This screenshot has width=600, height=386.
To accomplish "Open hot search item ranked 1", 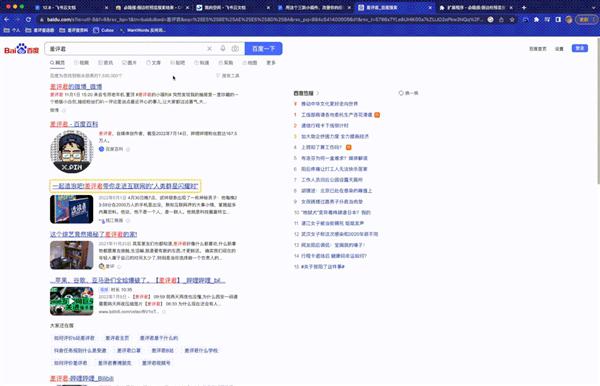I will click(x=337, y=115).
